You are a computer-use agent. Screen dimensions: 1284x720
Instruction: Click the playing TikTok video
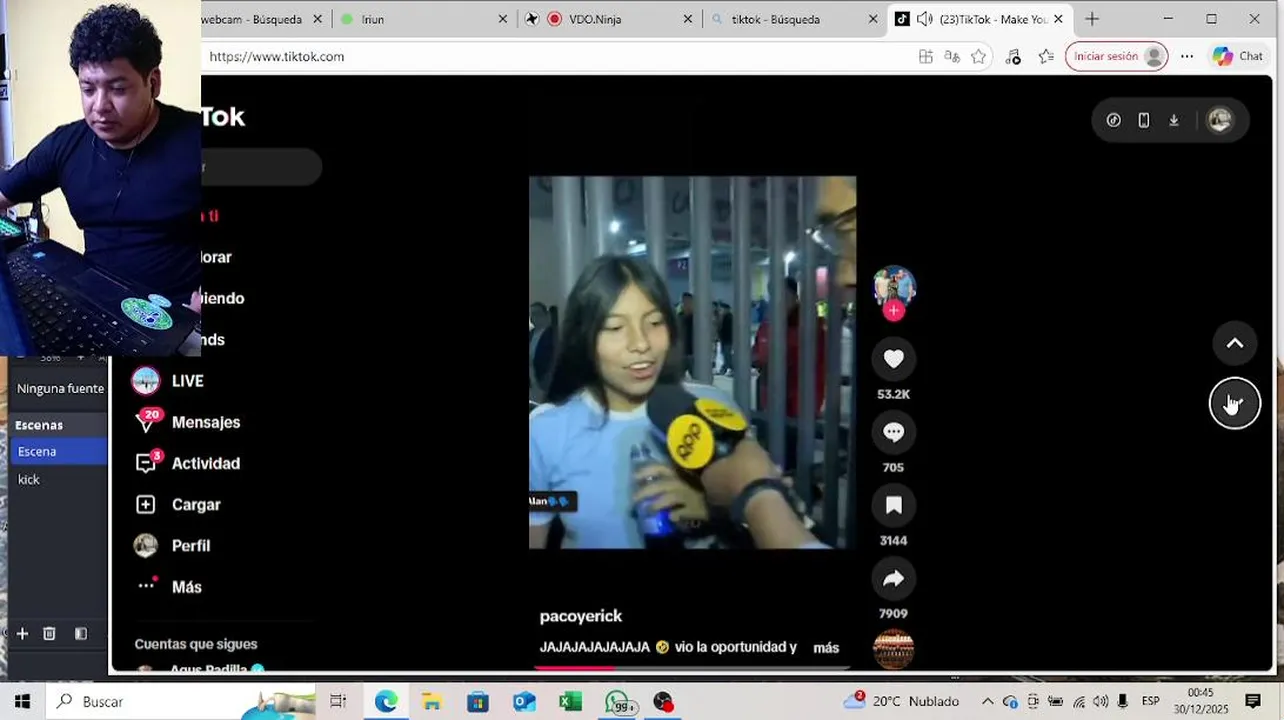click(x=692, y=362)
